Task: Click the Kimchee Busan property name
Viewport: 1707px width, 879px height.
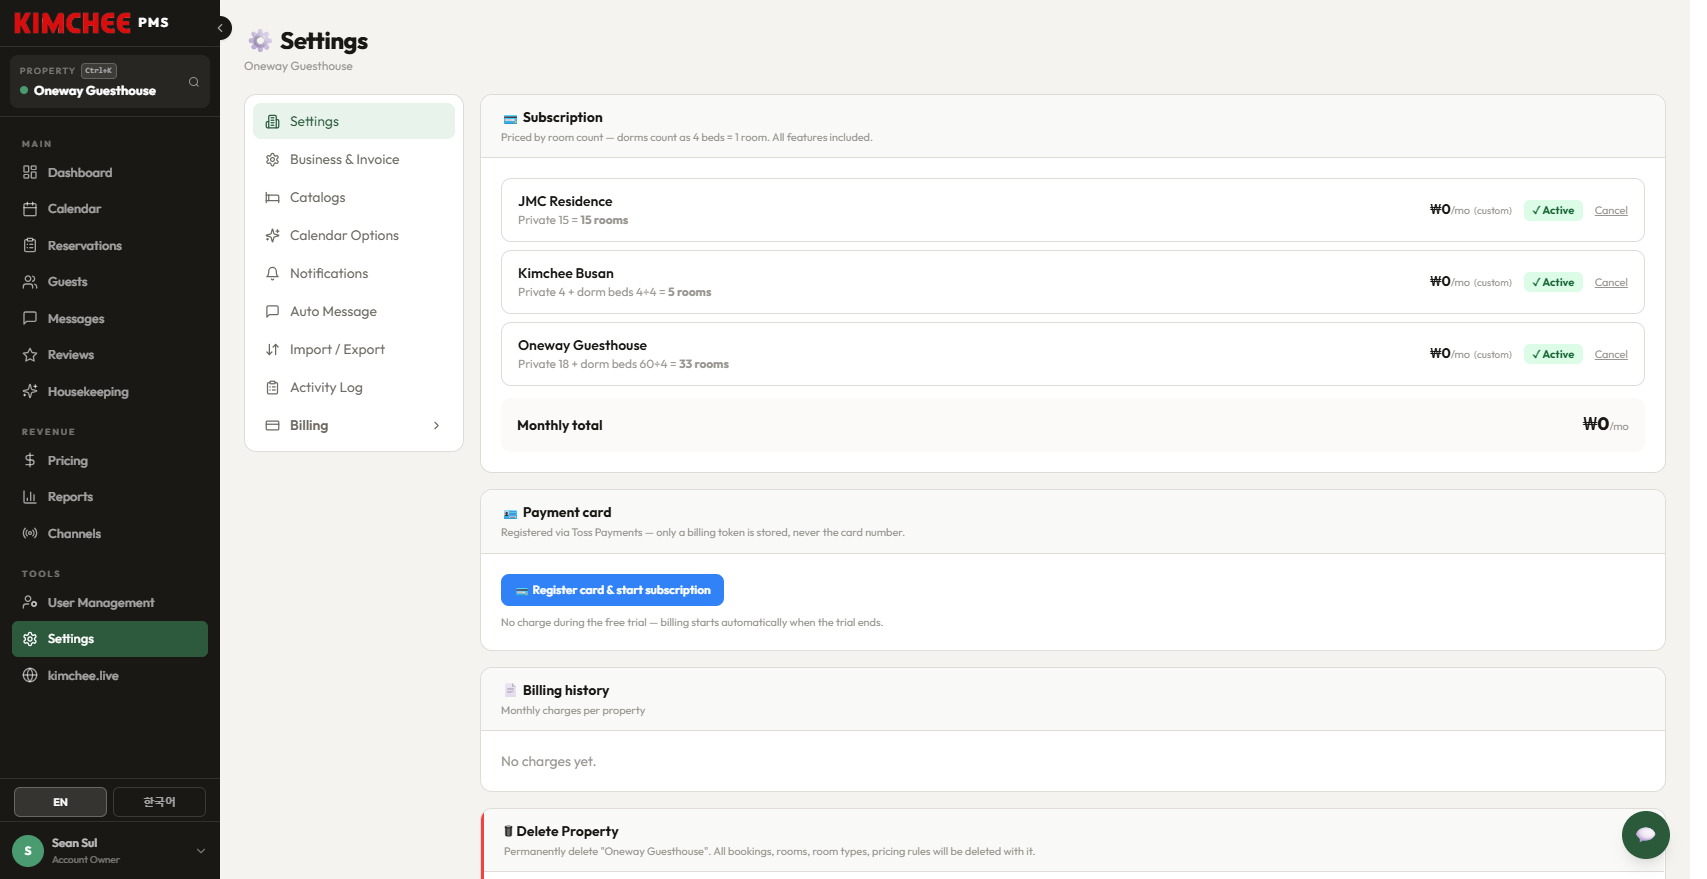Action: coord(566,273)
